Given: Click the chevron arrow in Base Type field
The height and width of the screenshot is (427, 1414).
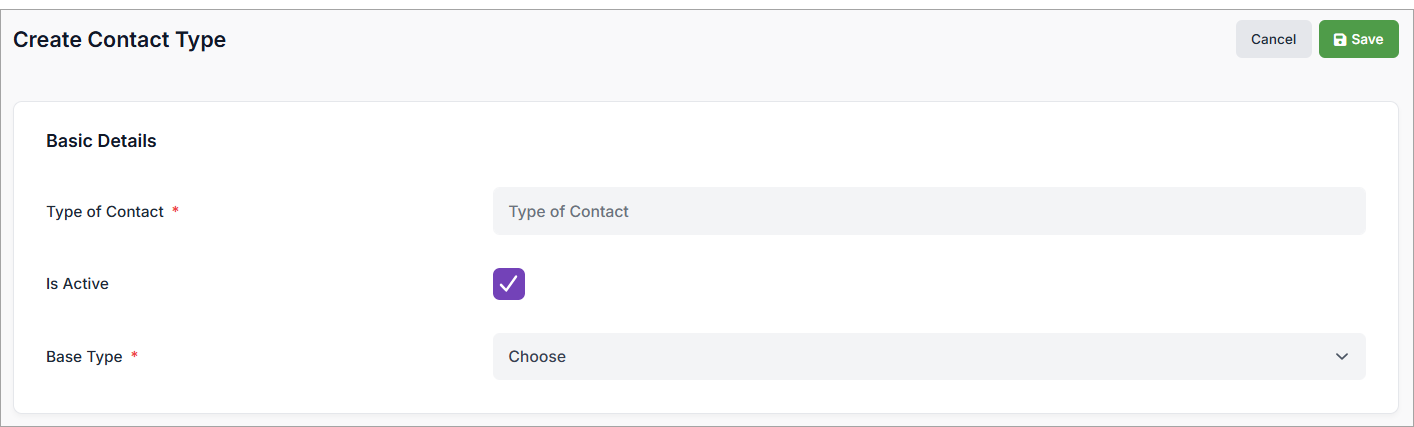Looking at the screenshot, I should (1342, 357).
